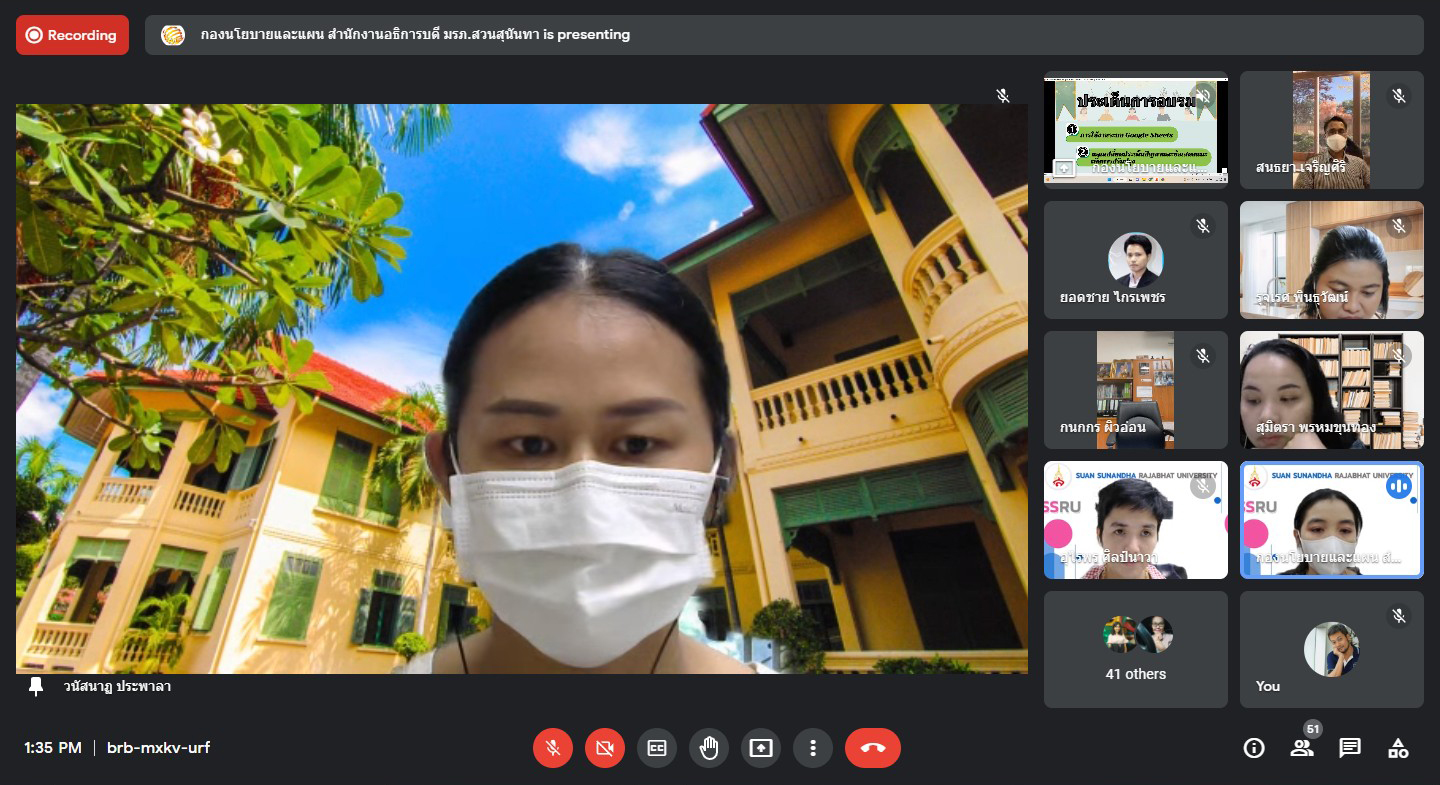
Task: Leave the call with the red hang-up button
Action: click(872, 748)
